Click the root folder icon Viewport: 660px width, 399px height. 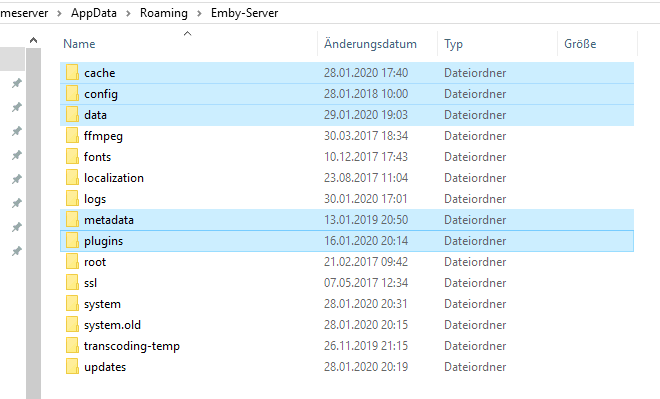click(x=72, y=262)
